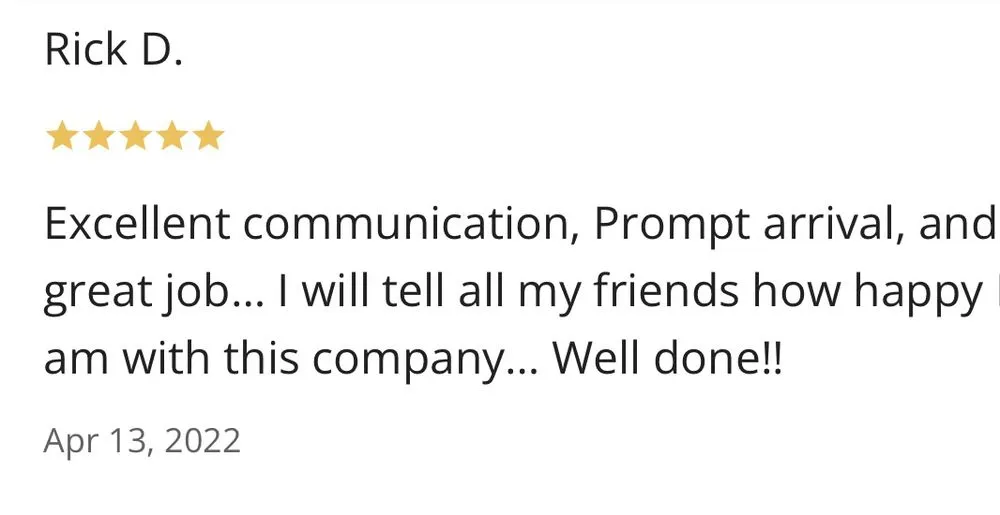
Task: Select the word "Prompt" in the review
Action: [673, 227]
